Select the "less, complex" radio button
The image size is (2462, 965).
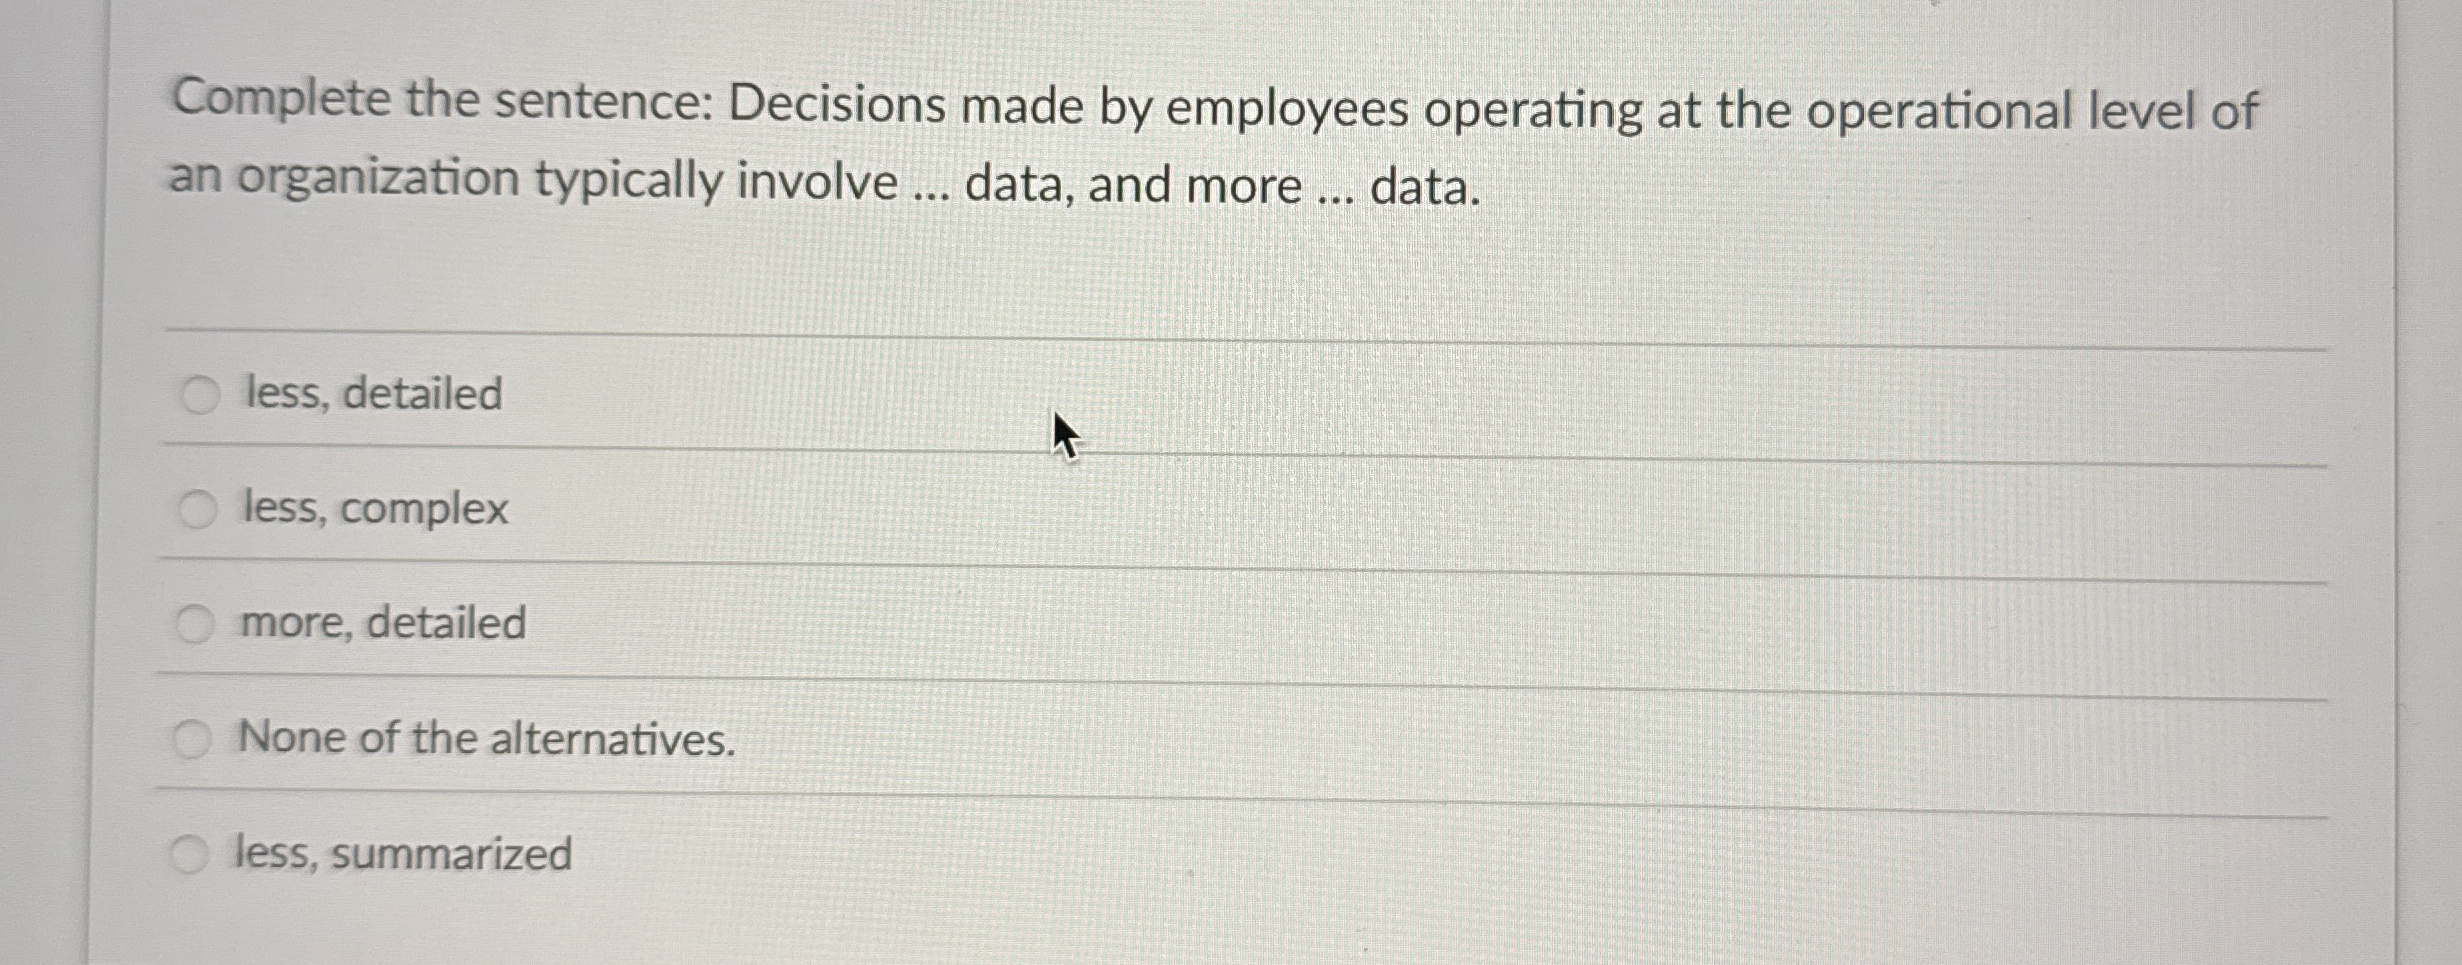pos(200,509)
